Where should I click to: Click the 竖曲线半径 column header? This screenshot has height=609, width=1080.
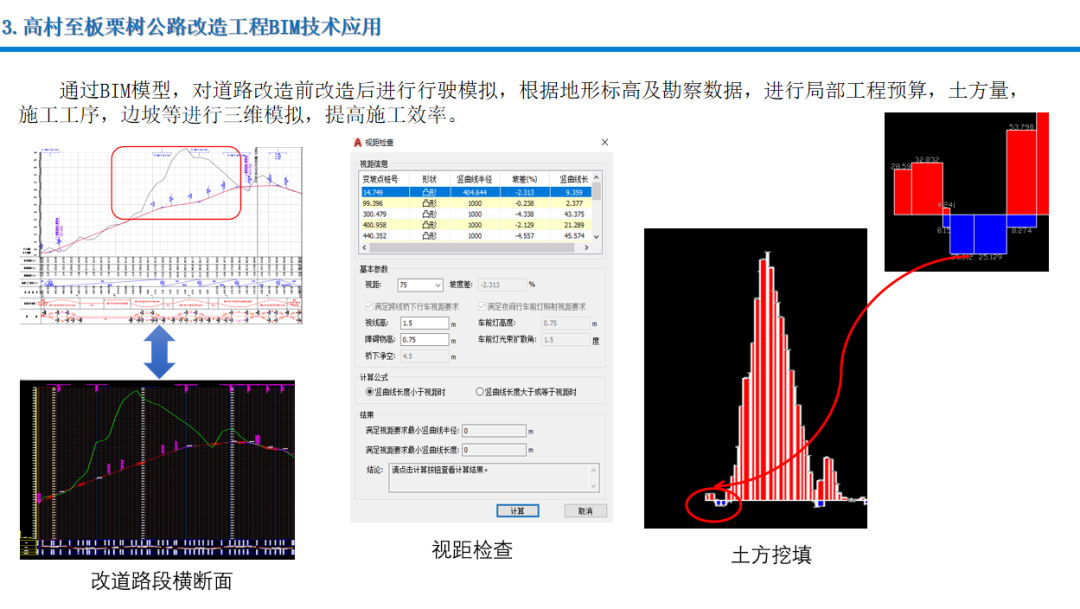475,178
